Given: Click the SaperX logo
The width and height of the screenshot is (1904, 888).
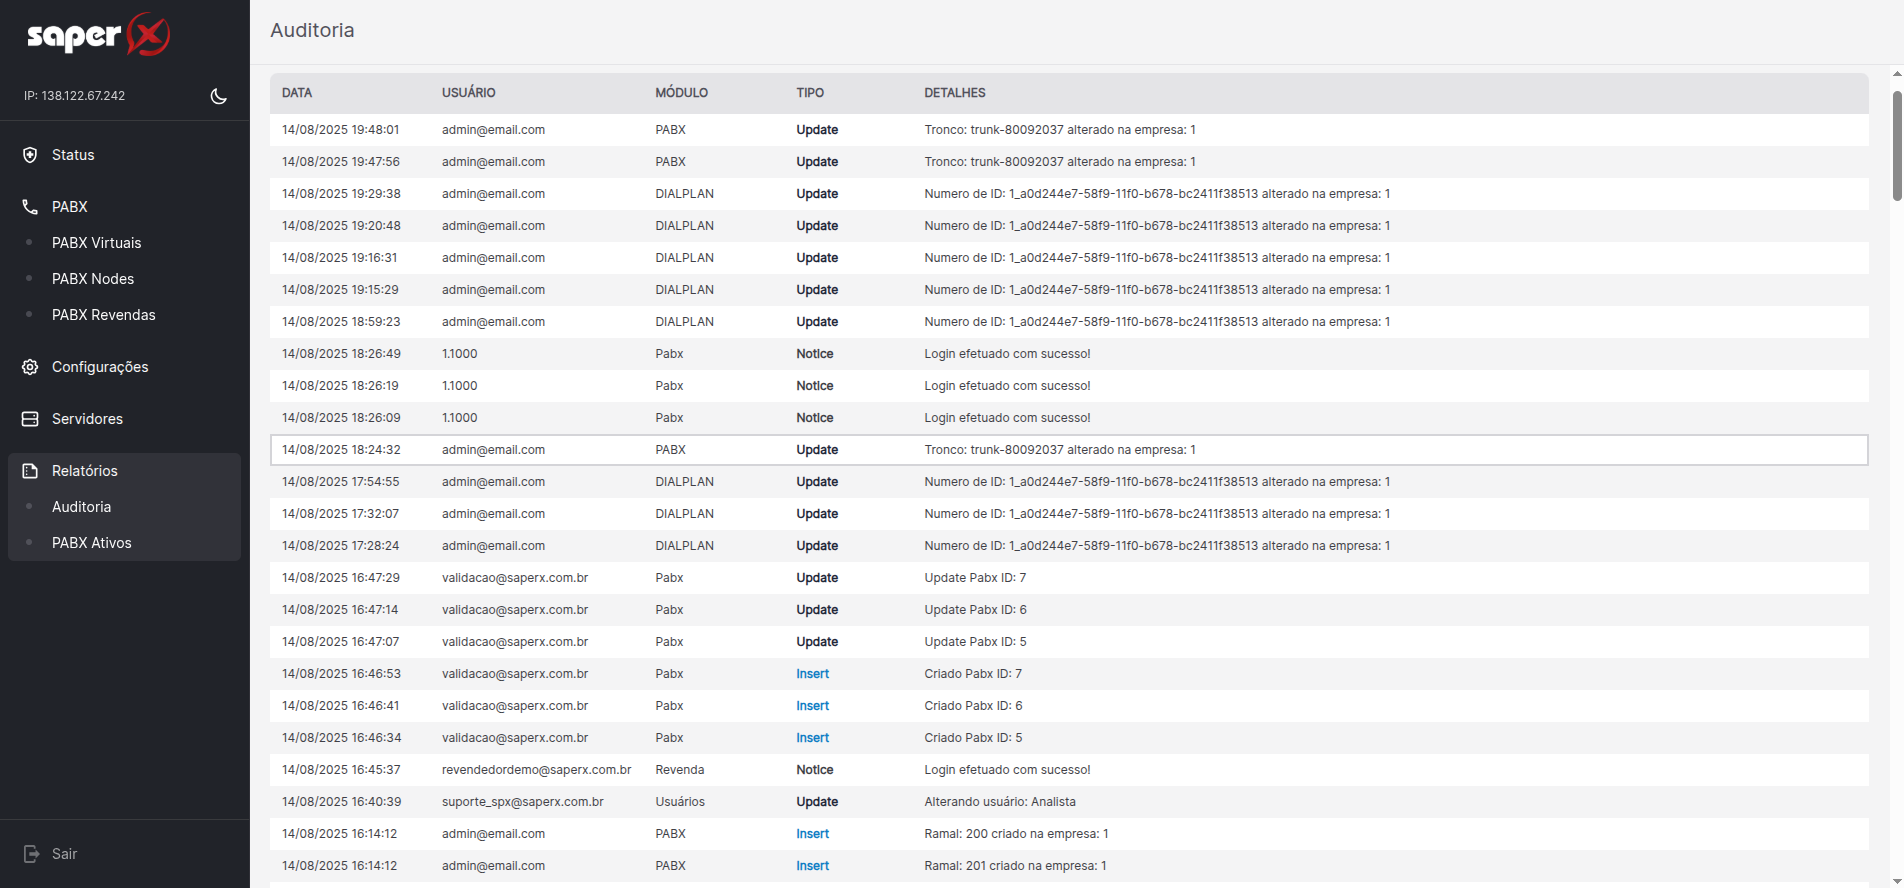Looking at the screenshot, I should 98,35.
